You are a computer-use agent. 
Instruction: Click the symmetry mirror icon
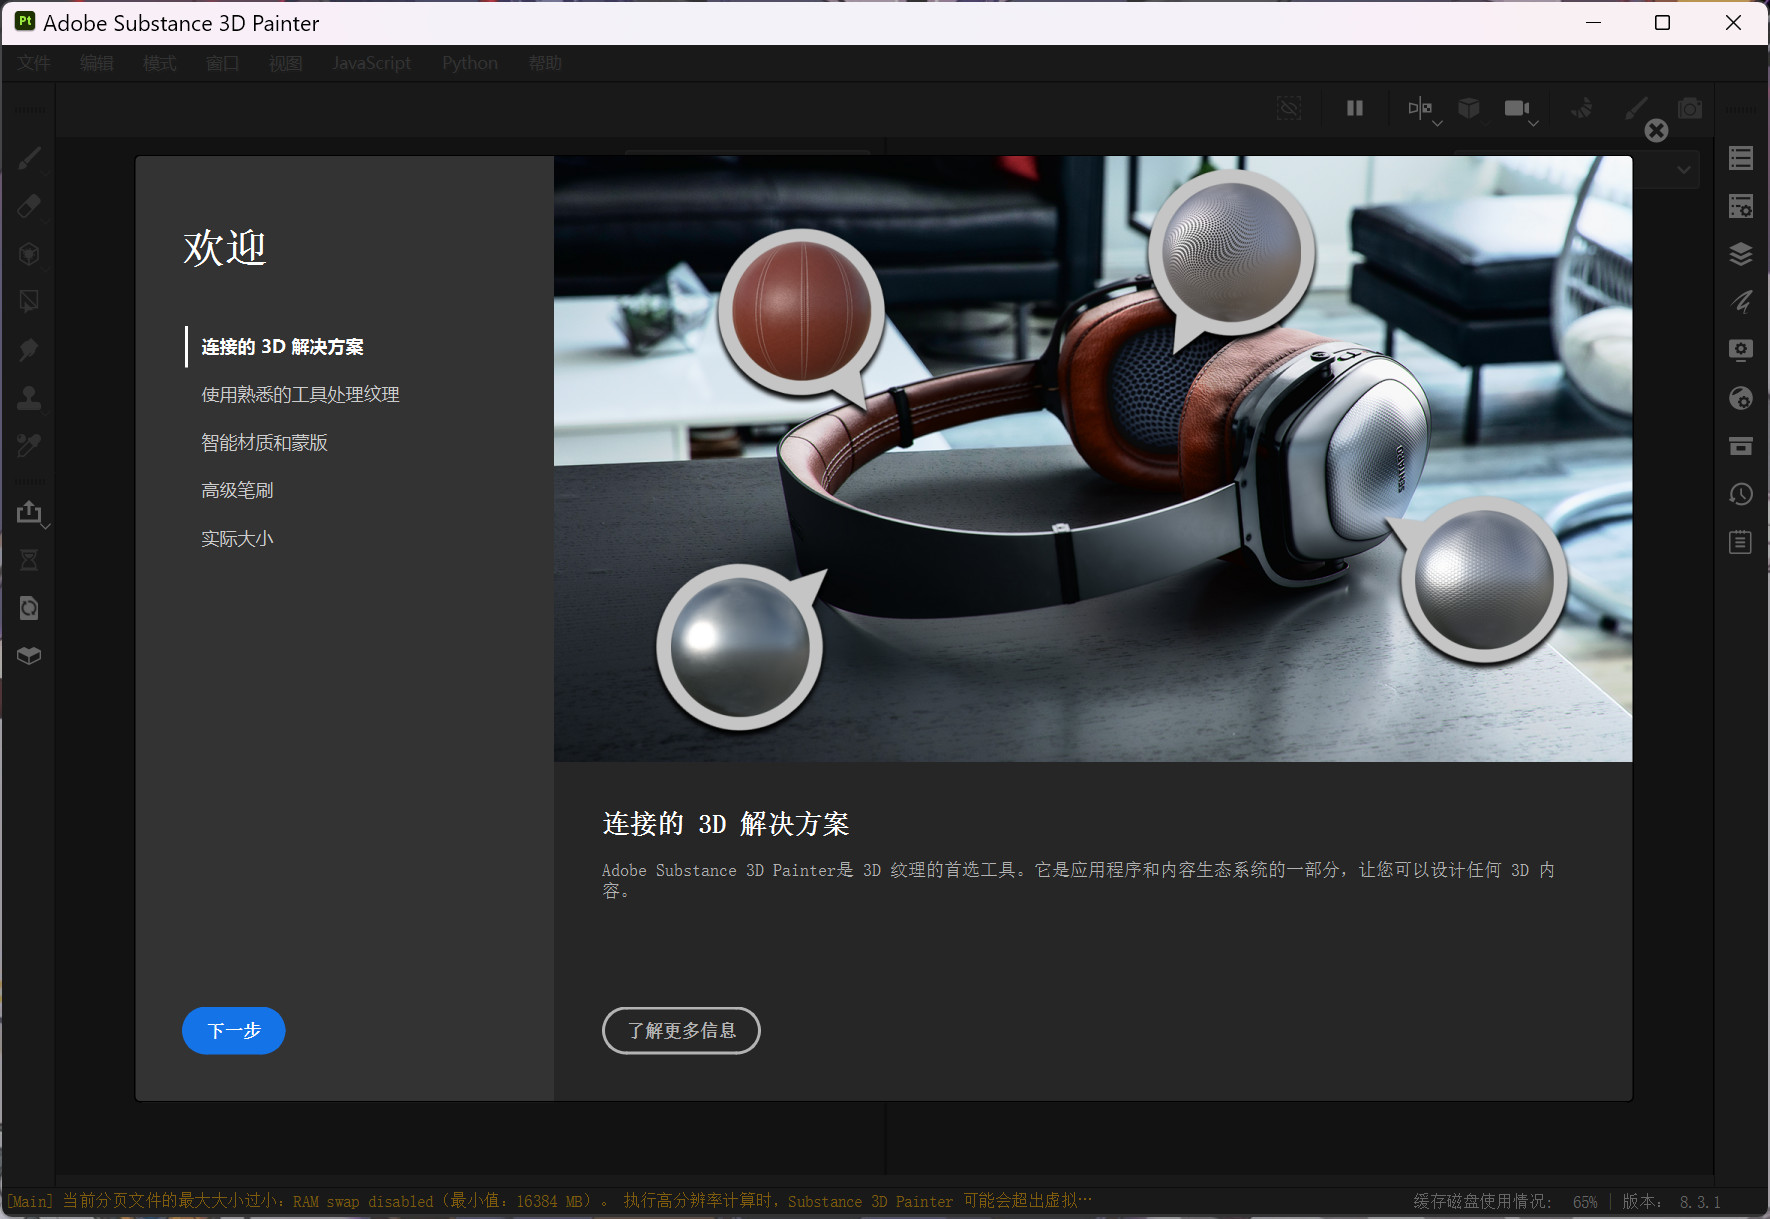click(x=1419, y=108)
